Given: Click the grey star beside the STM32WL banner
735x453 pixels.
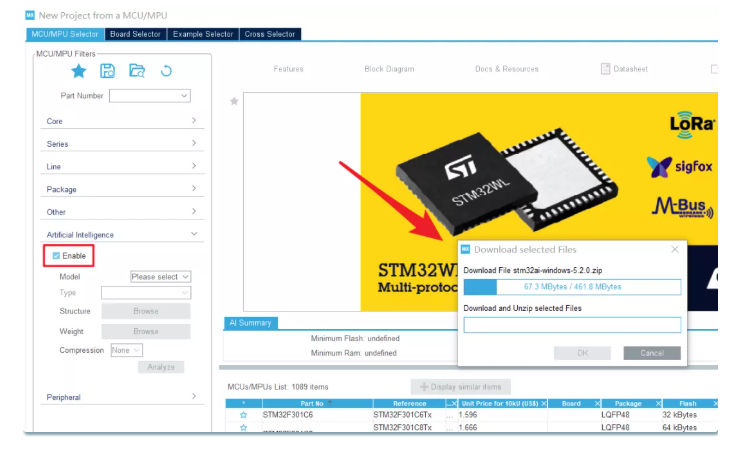Looking at the screenshot, I should click(234, 101).
